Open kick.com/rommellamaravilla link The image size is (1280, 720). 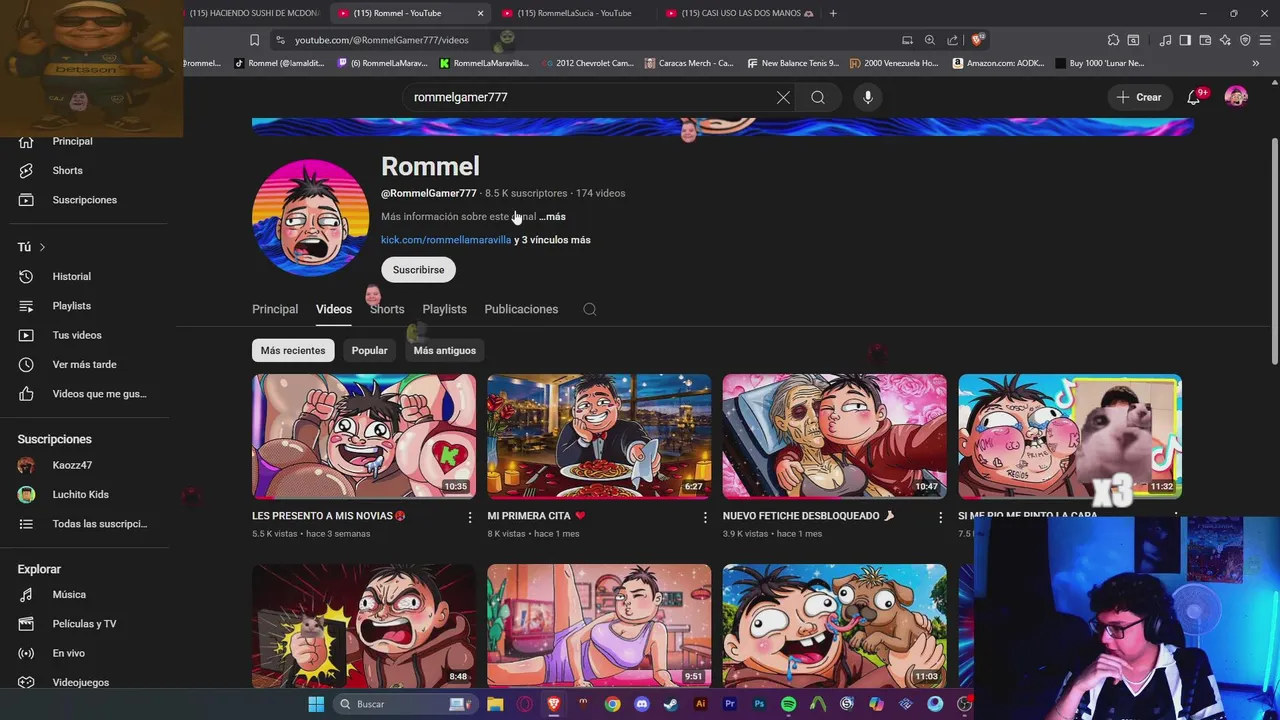(446, 240)
